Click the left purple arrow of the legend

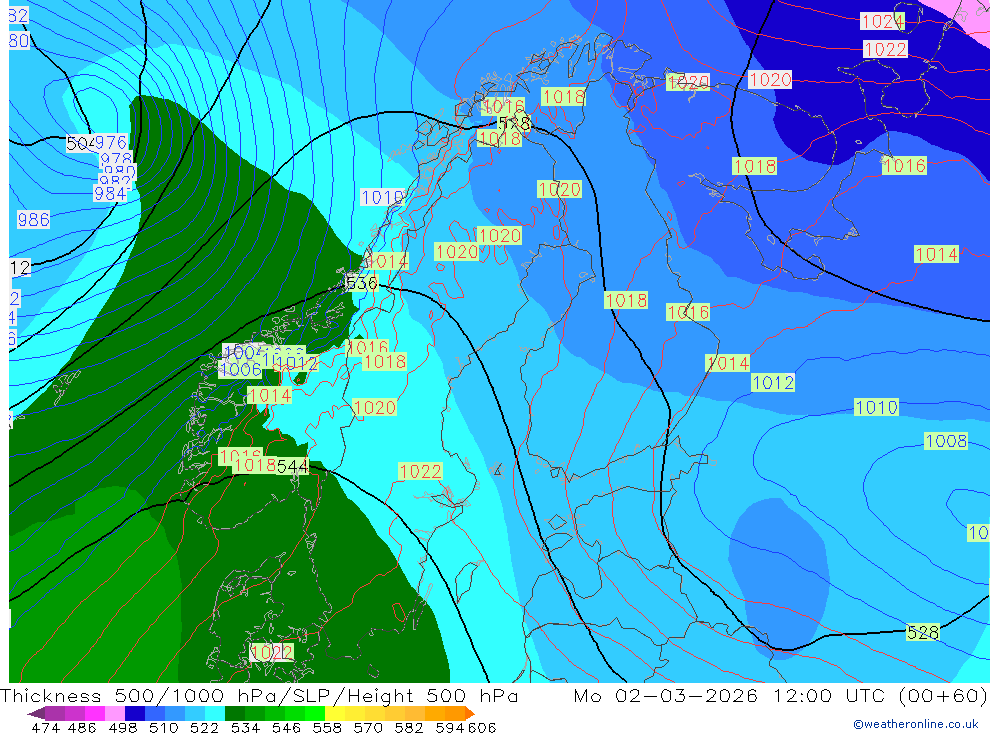pyautogui.click(x=36, y=713)
